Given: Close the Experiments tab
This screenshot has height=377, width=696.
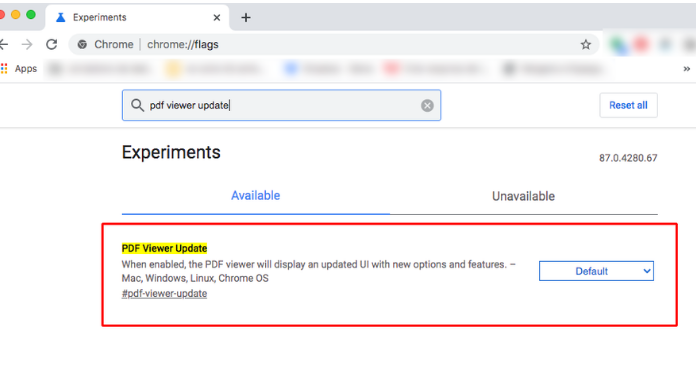Looking at the screenshot, I should pyautogui.click(x=217, y=17).
